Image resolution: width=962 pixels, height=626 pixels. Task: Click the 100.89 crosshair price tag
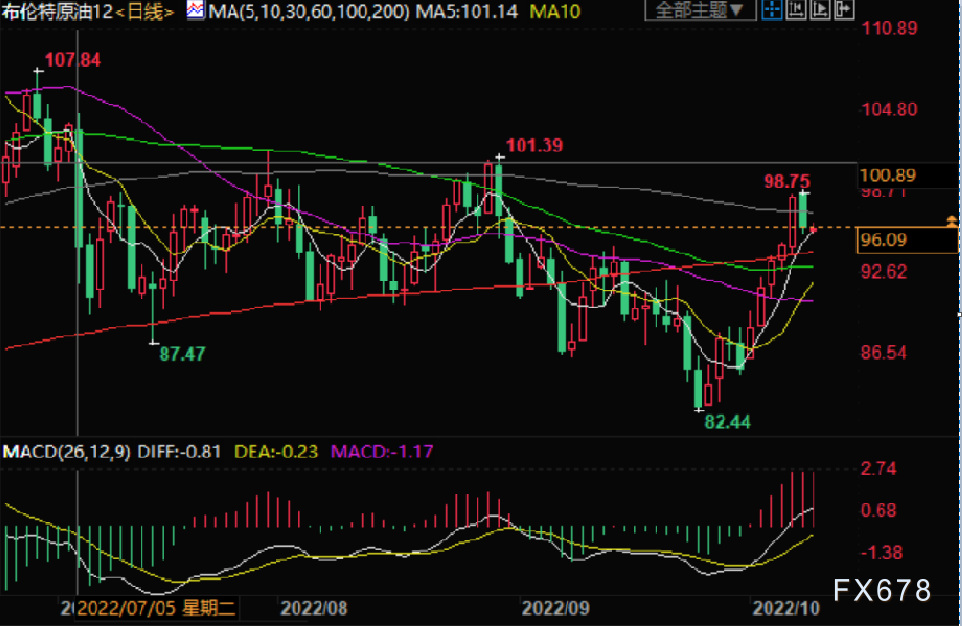click(908, 176)
